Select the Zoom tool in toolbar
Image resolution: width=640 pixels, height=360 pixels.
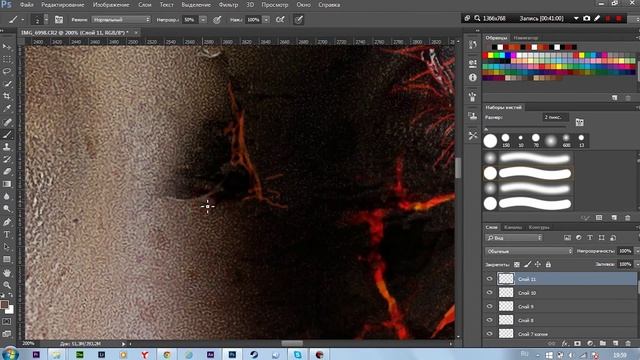tap(7, 285)
